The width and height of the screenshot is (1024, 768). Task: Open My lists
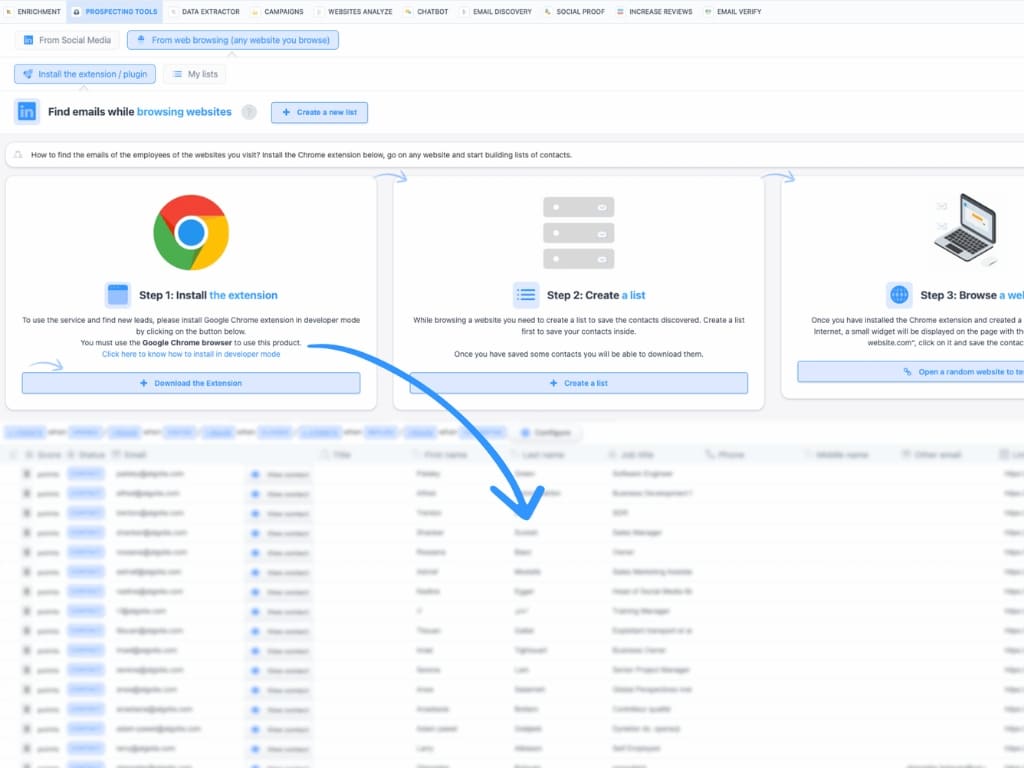click(x=195, y=74)
